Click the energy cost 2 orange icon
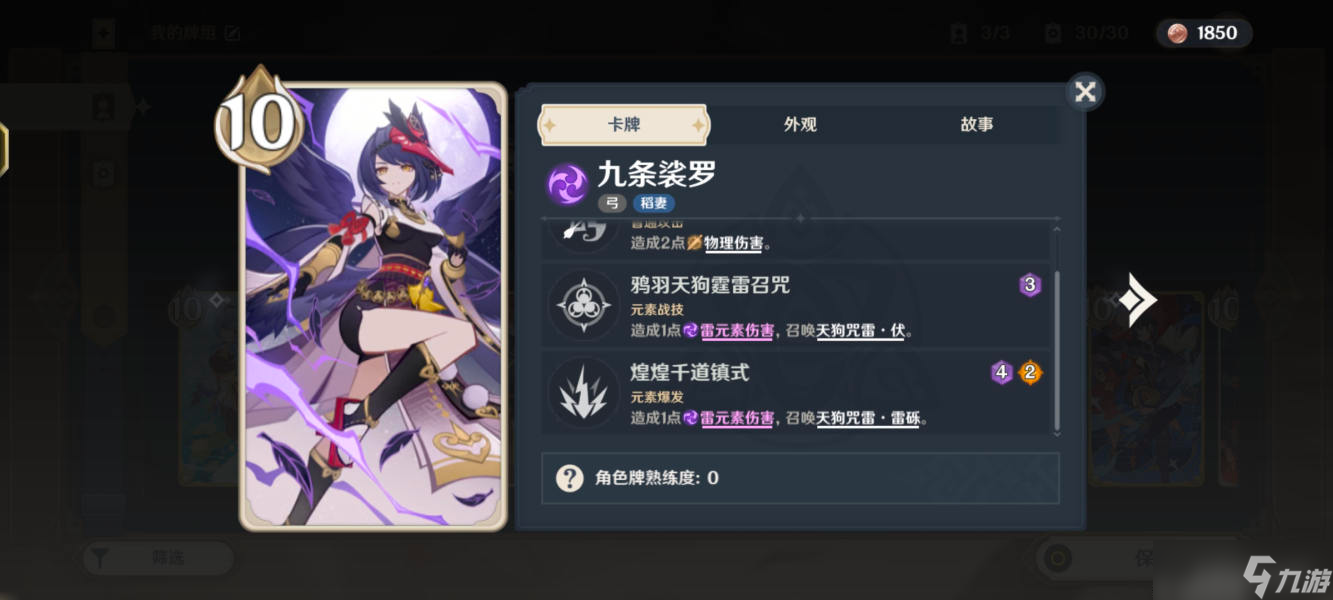The image size is (1333, 600). click(x=1030, y=373)
